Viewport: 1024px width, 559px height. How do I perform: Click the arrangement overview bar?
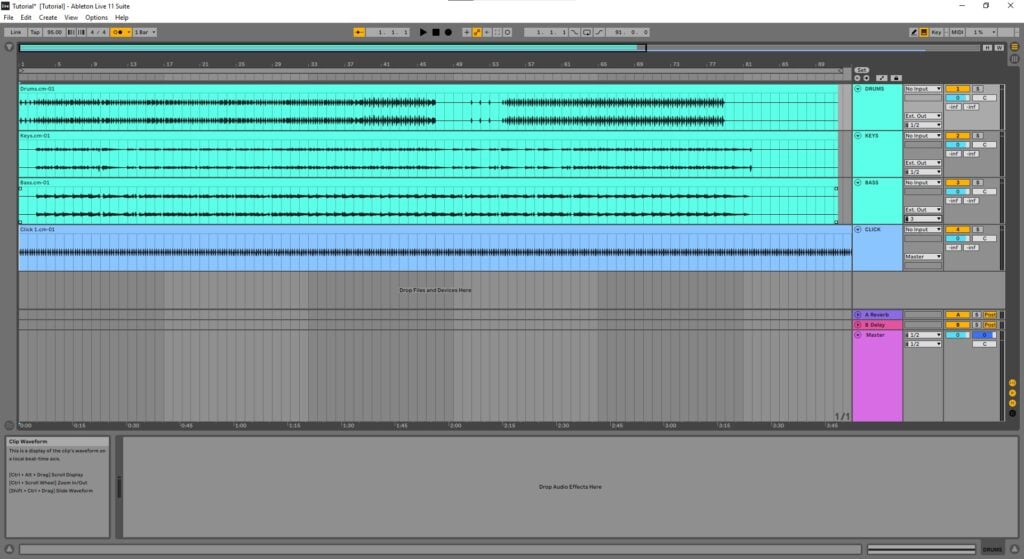[x=499, y=48]
